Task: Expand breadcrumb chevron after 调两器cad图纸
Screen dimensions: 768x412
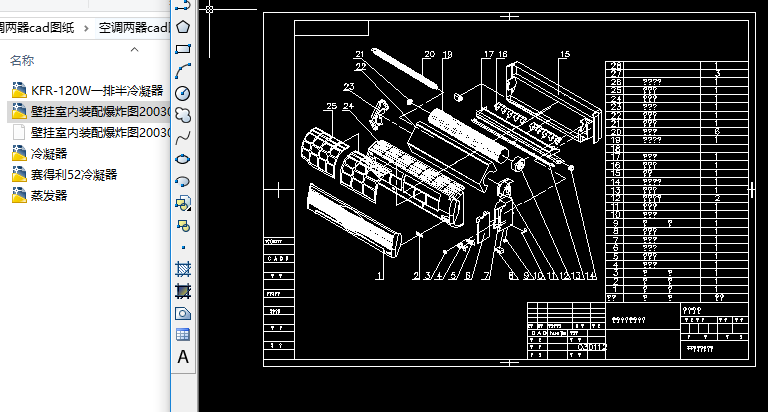Action: (x=86, y=28)
